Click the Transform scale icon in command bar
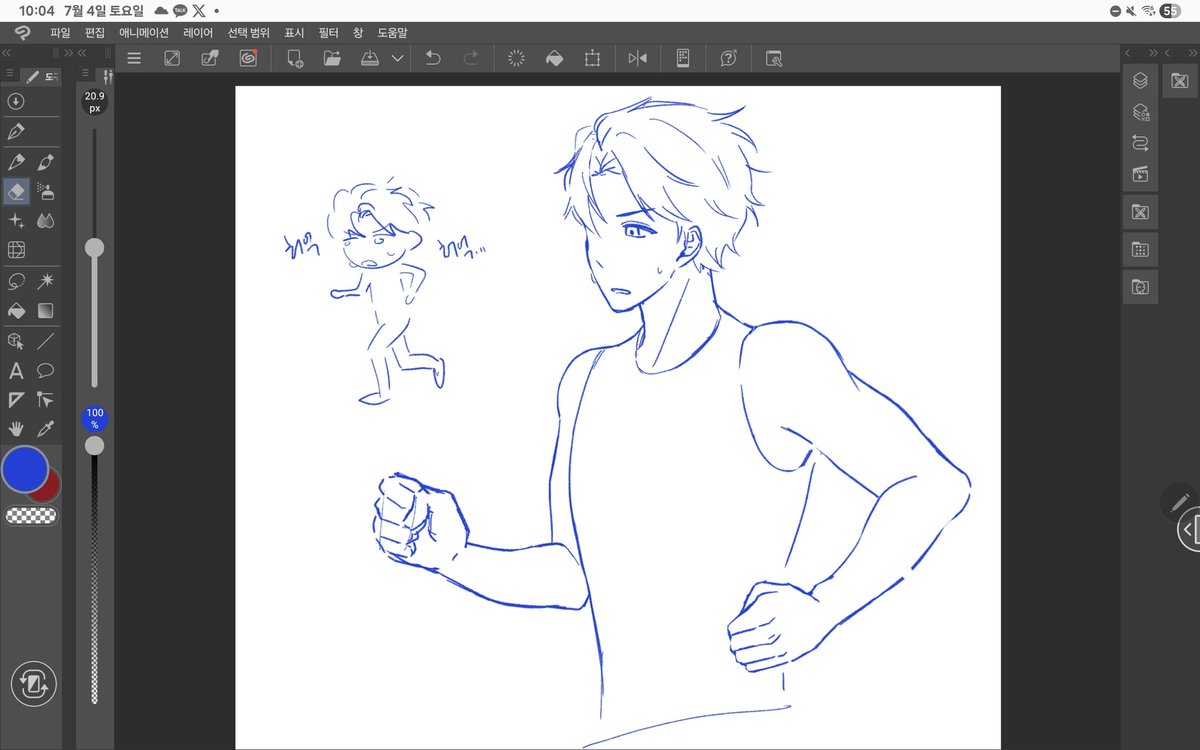 tap(592, 58)
